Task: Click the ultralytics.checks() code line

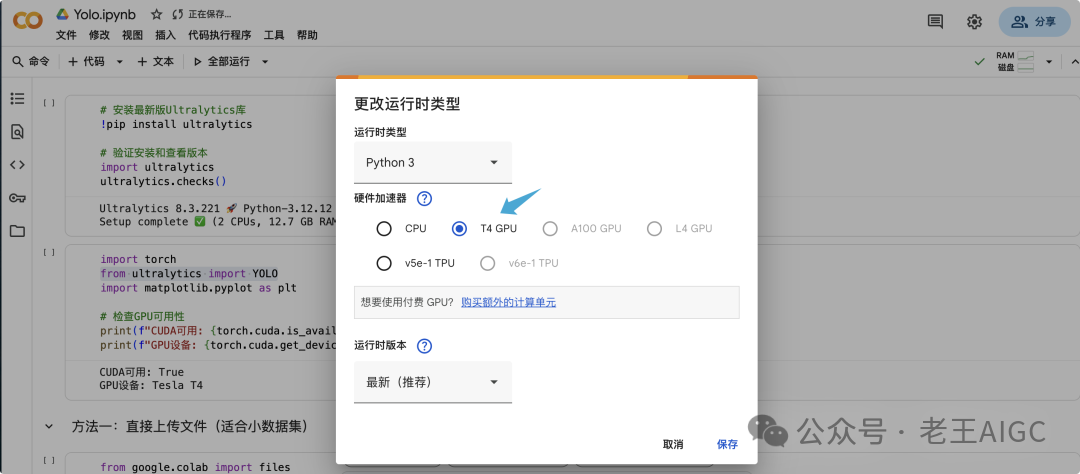Action: (163, 181)
